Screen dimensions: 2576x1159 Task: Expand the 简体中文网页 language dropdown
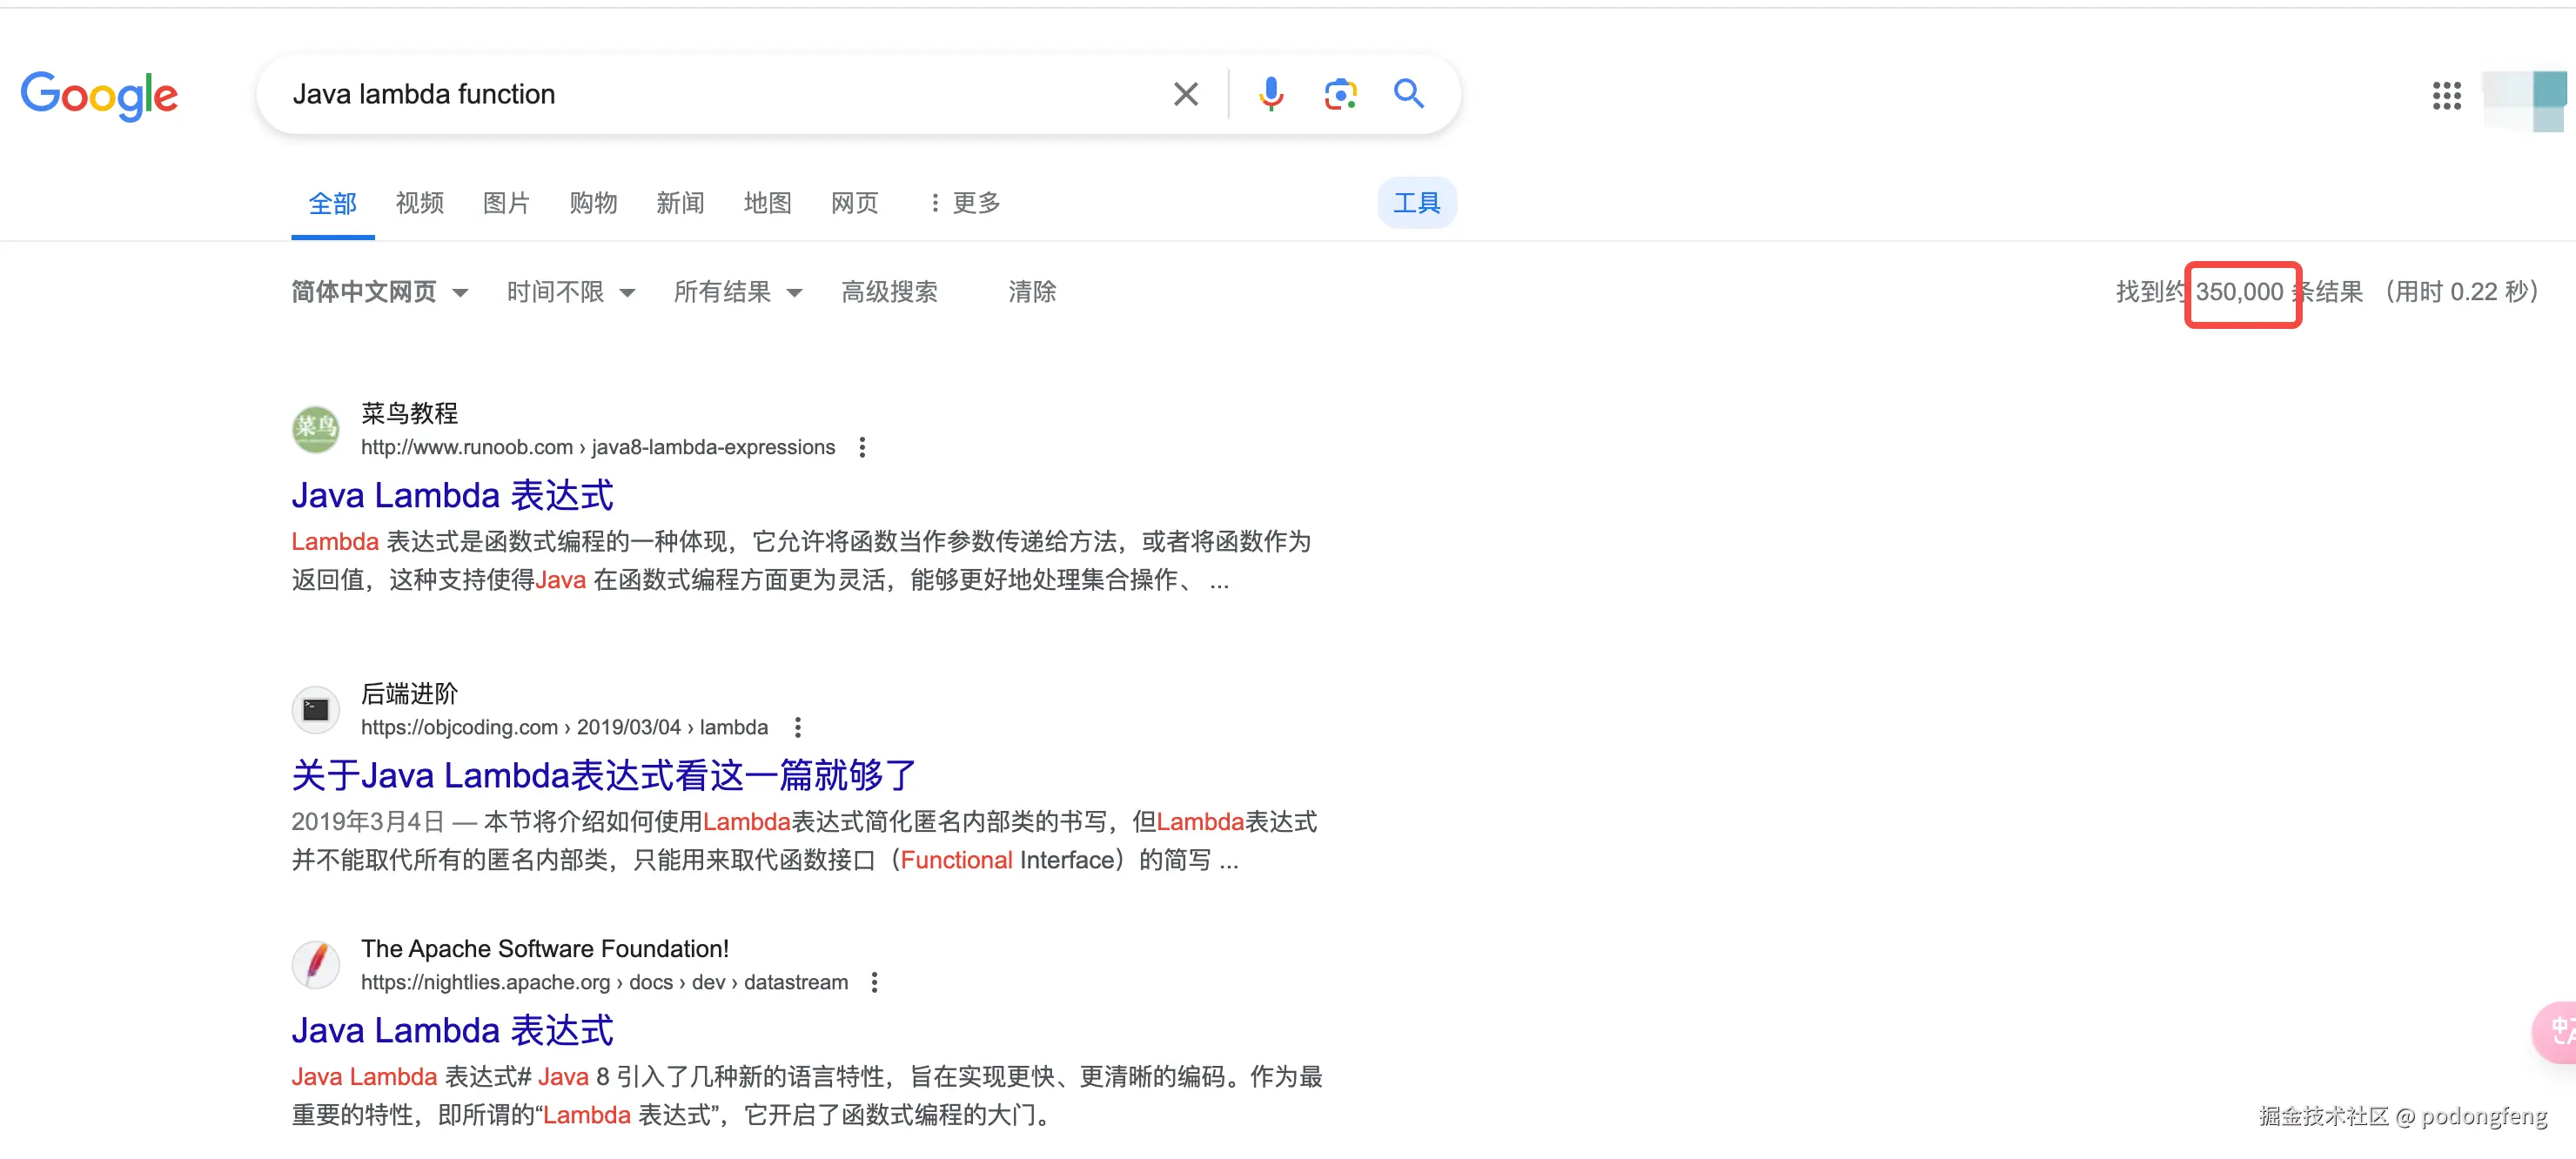pyautogui.click(x=379, y=292)
